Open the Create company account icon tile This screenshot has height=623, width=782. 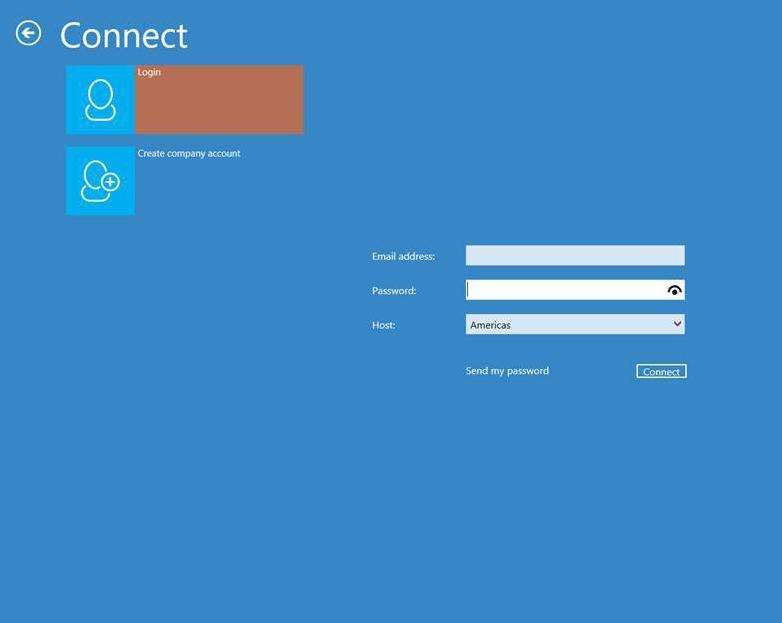[x=100, y=181]
